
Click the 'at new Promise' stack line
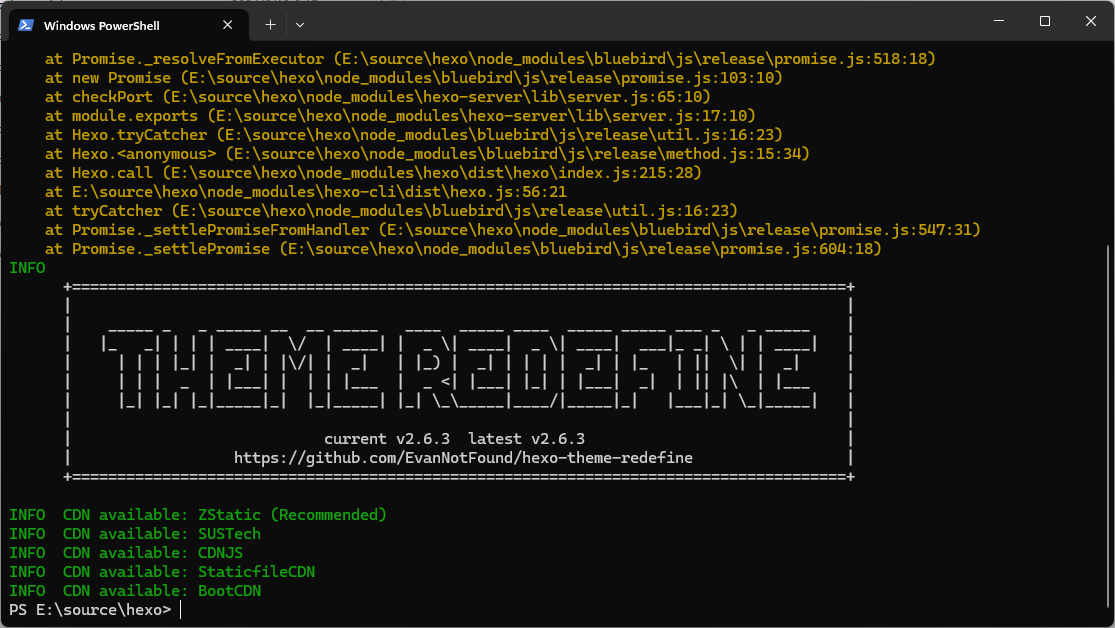coord(413,78)
